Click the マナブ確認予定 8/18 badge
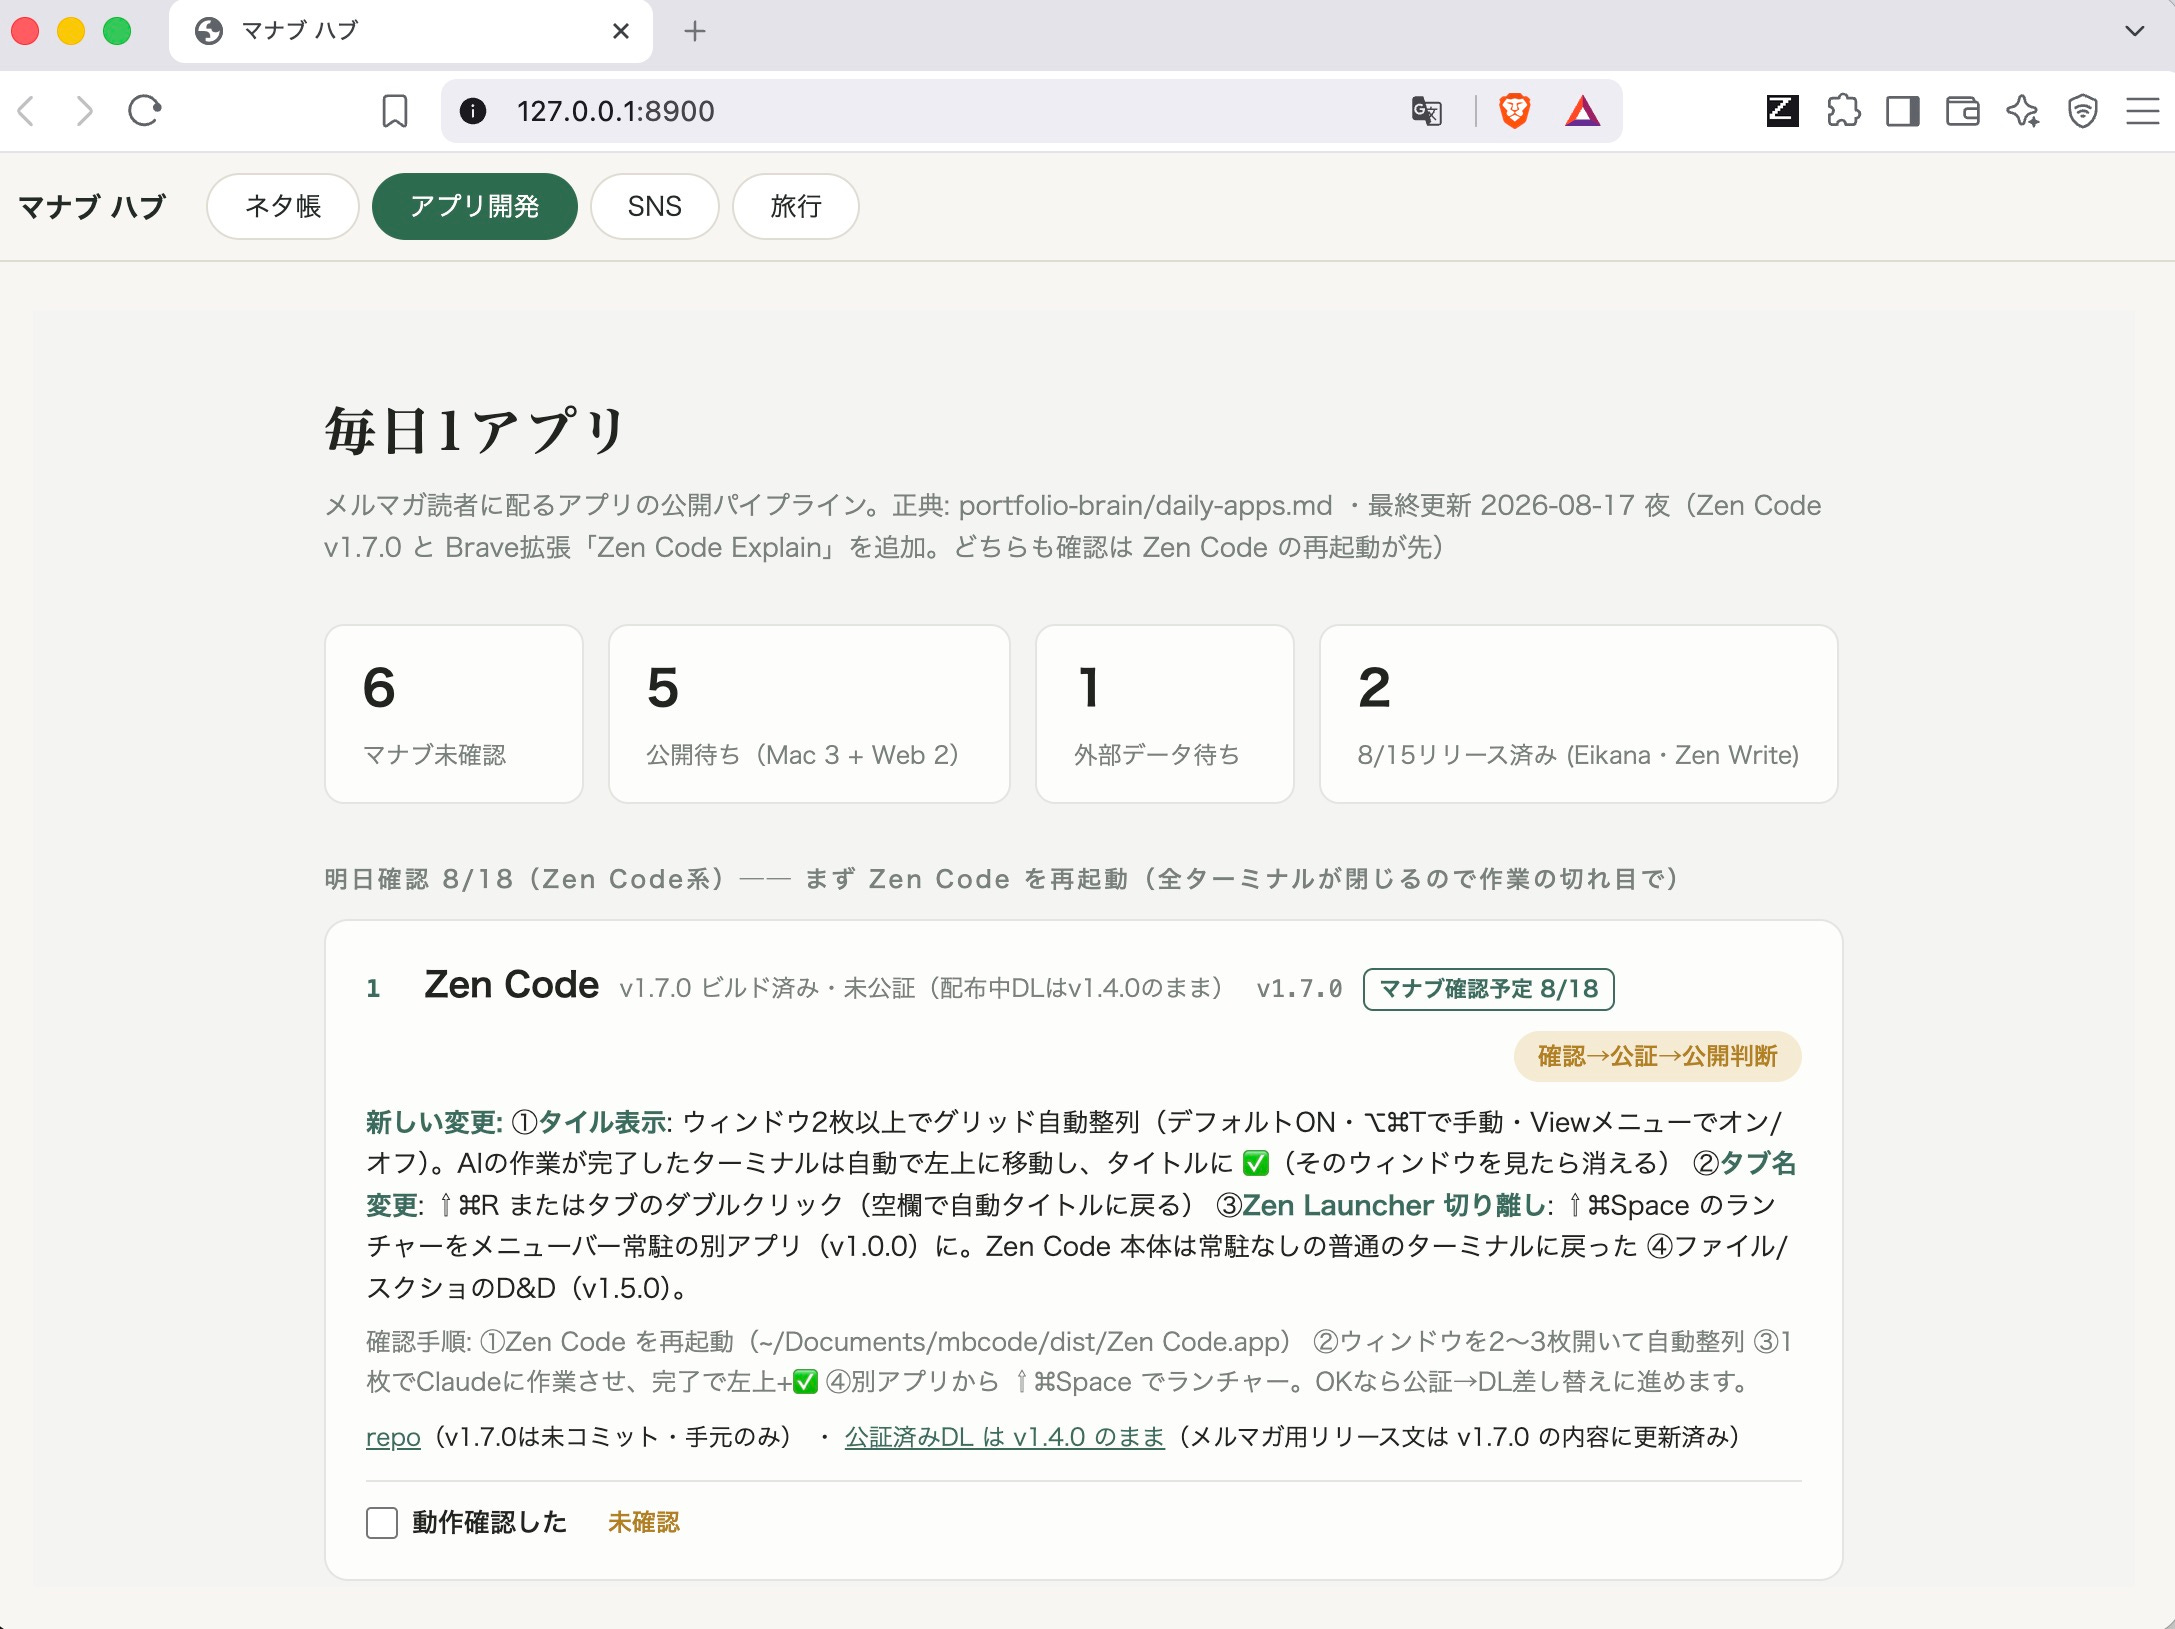2175x1629 pixels. [x=1489, y=990]
